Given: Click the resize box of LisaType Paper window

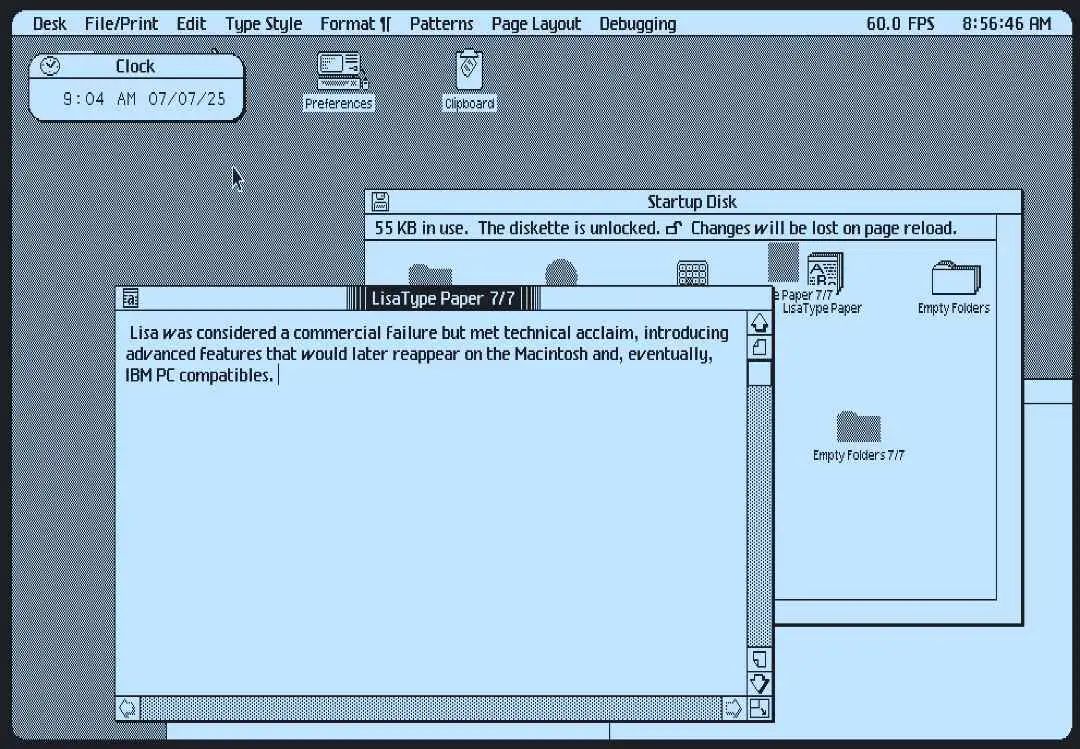Looking at the screenshot, I should click(759, 709).
